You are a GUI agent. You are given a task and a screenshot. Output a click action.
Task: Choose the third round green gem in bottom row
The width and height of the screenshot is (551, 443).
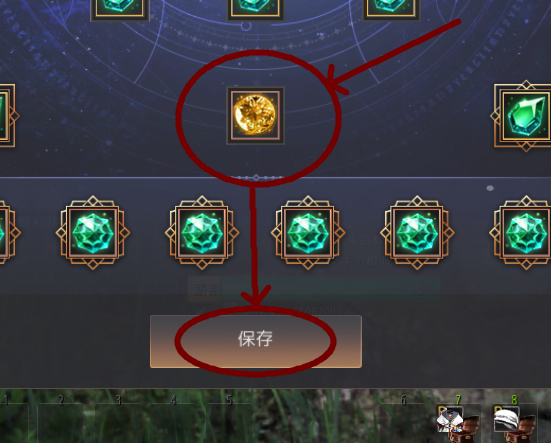click(308, 233)
